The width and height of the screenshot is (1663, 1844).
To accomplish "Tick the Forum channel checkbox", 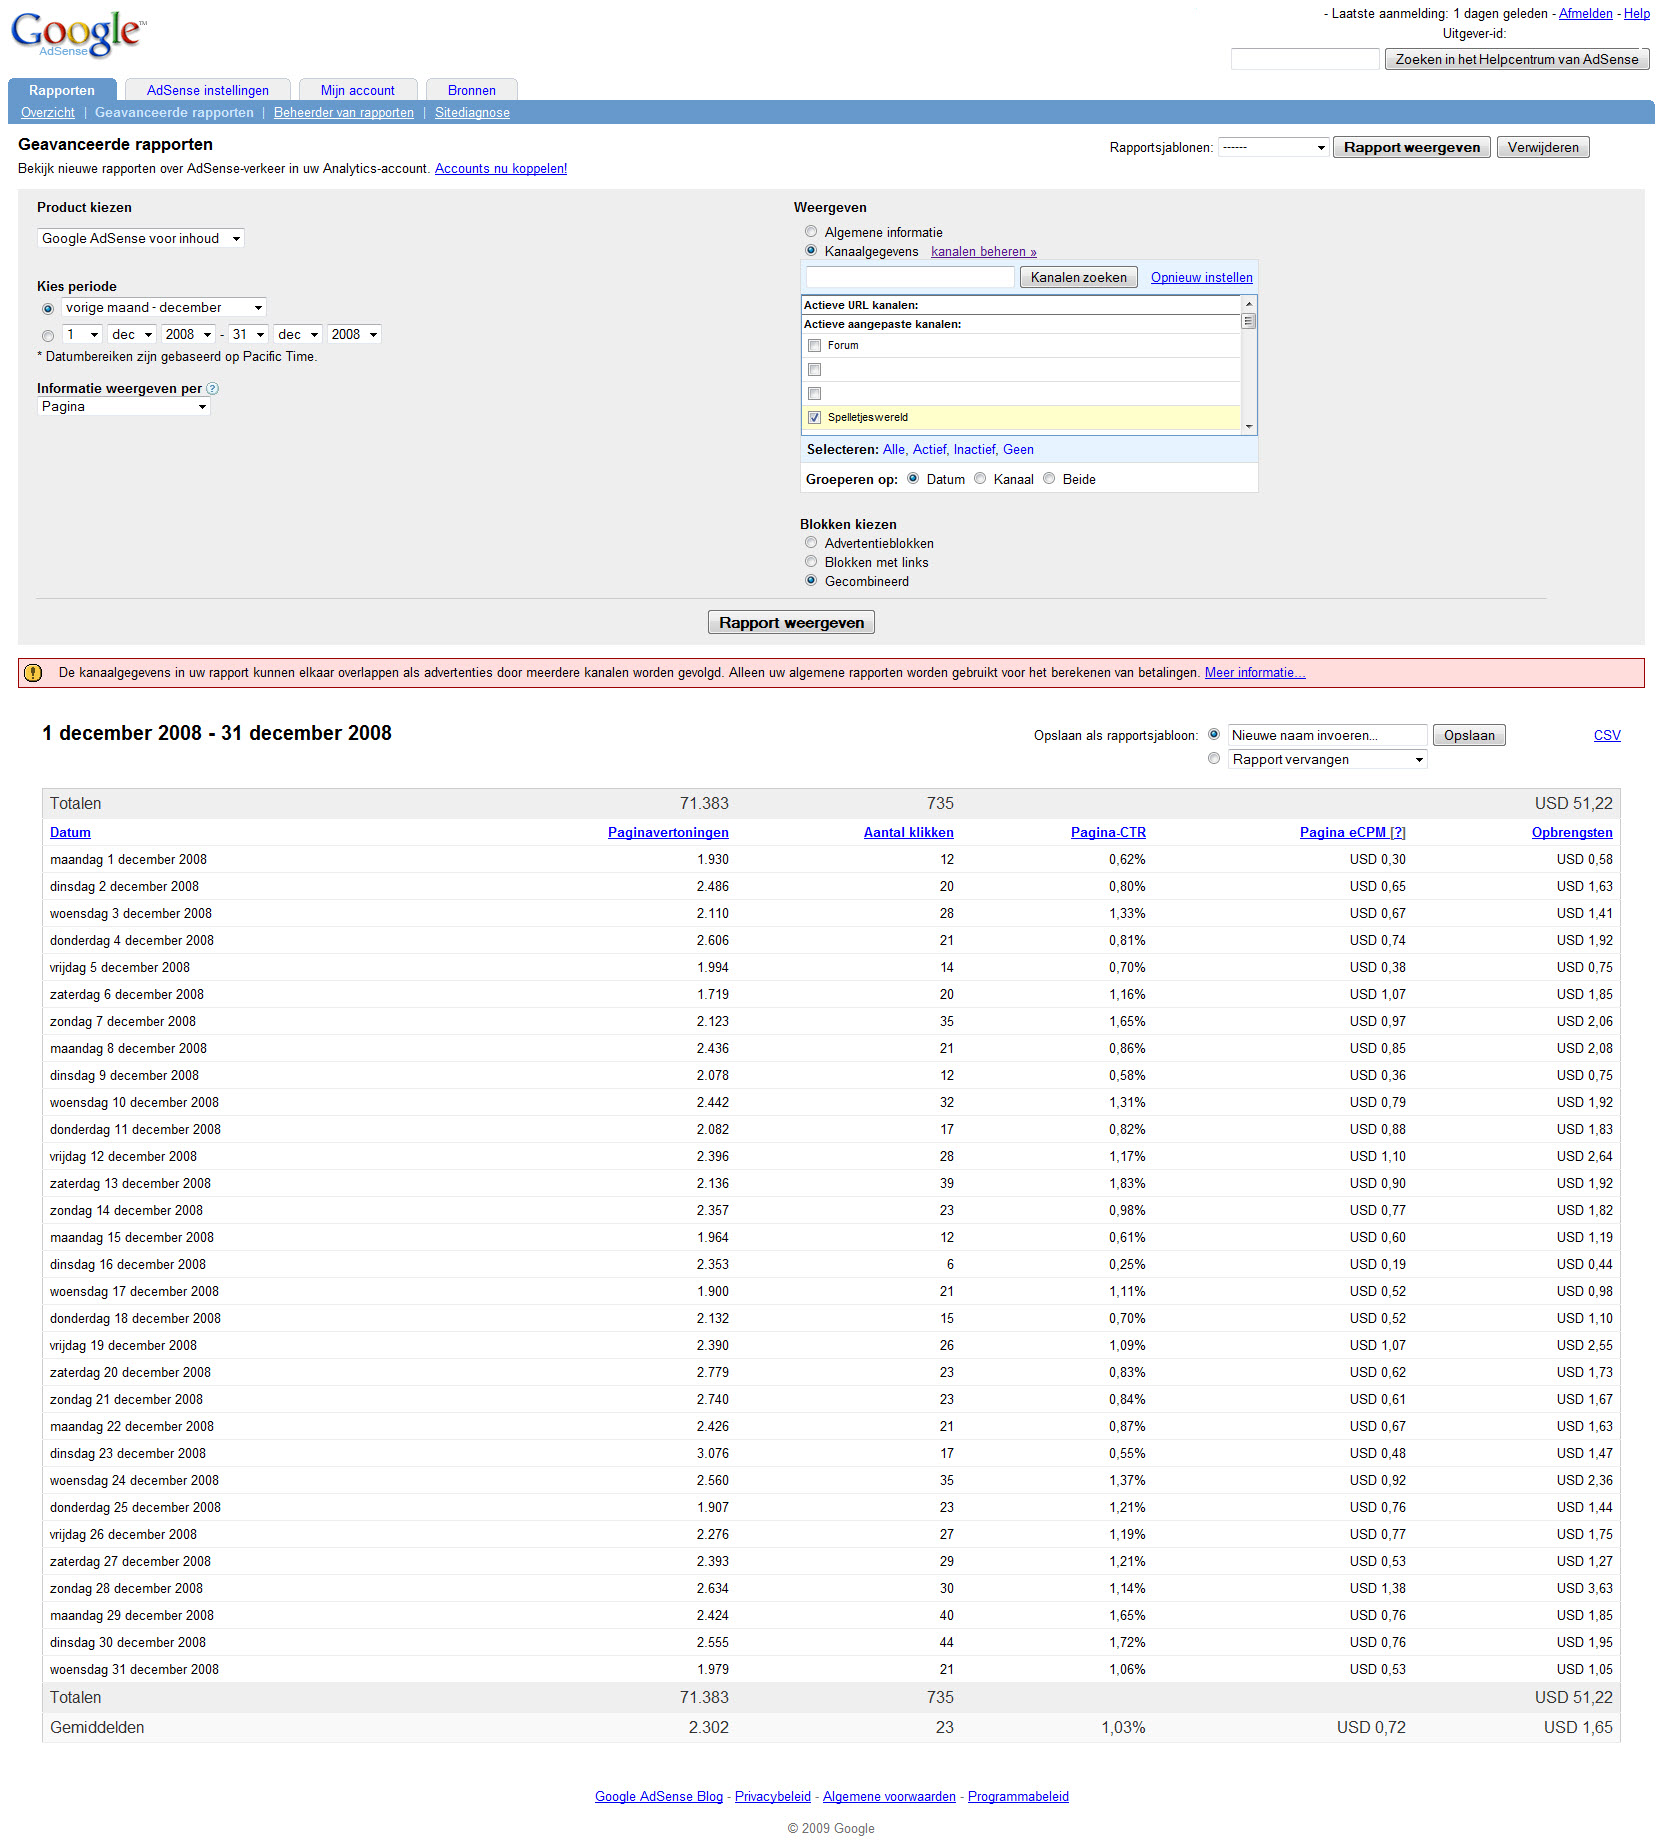I will coord(815,346).
